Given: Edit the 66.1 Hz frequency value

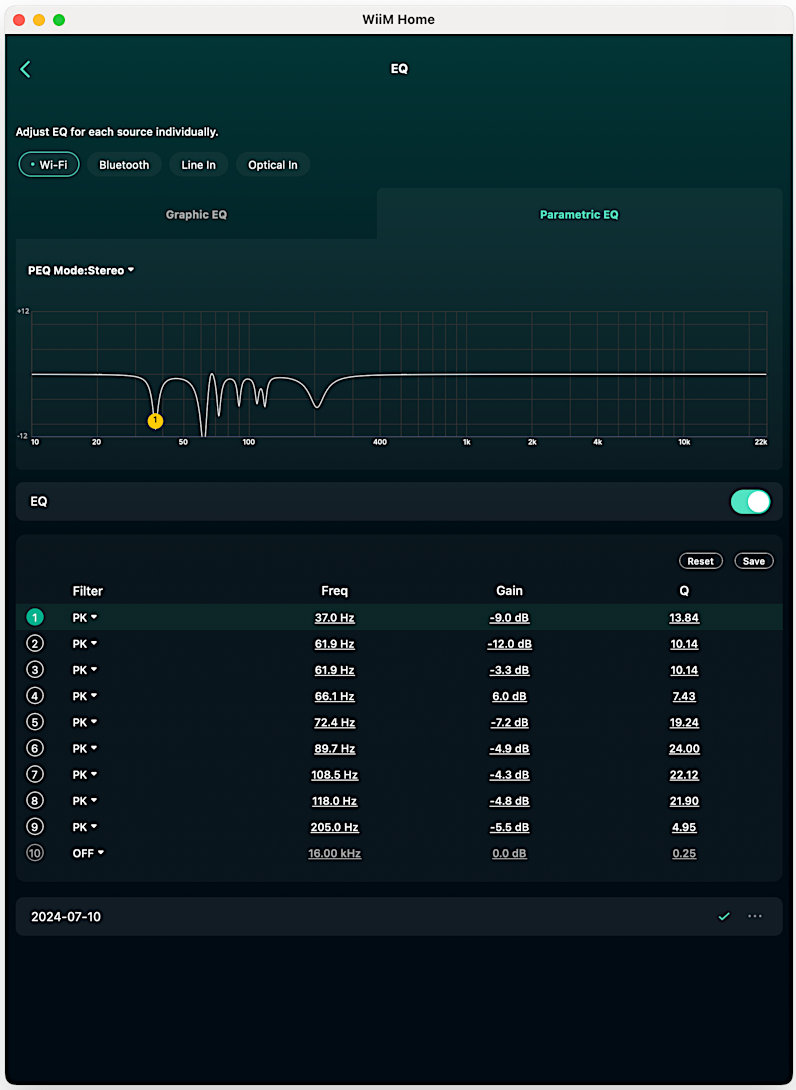Looking at the screenshot, I should pos(334,696).
